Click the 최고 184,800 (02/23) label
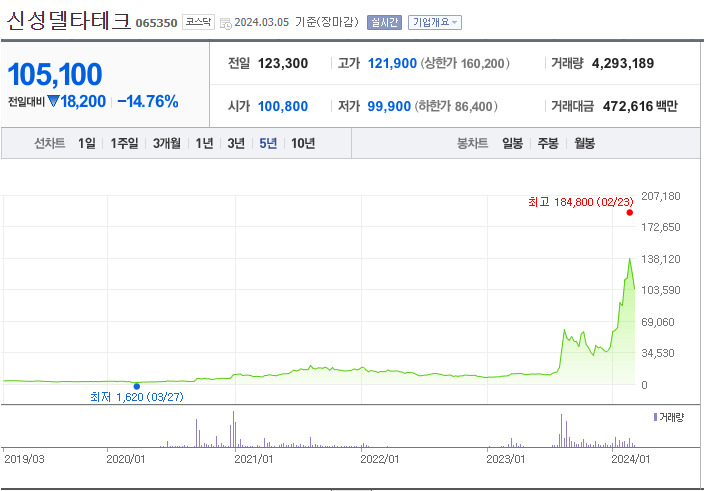 (x=581, y=202)
